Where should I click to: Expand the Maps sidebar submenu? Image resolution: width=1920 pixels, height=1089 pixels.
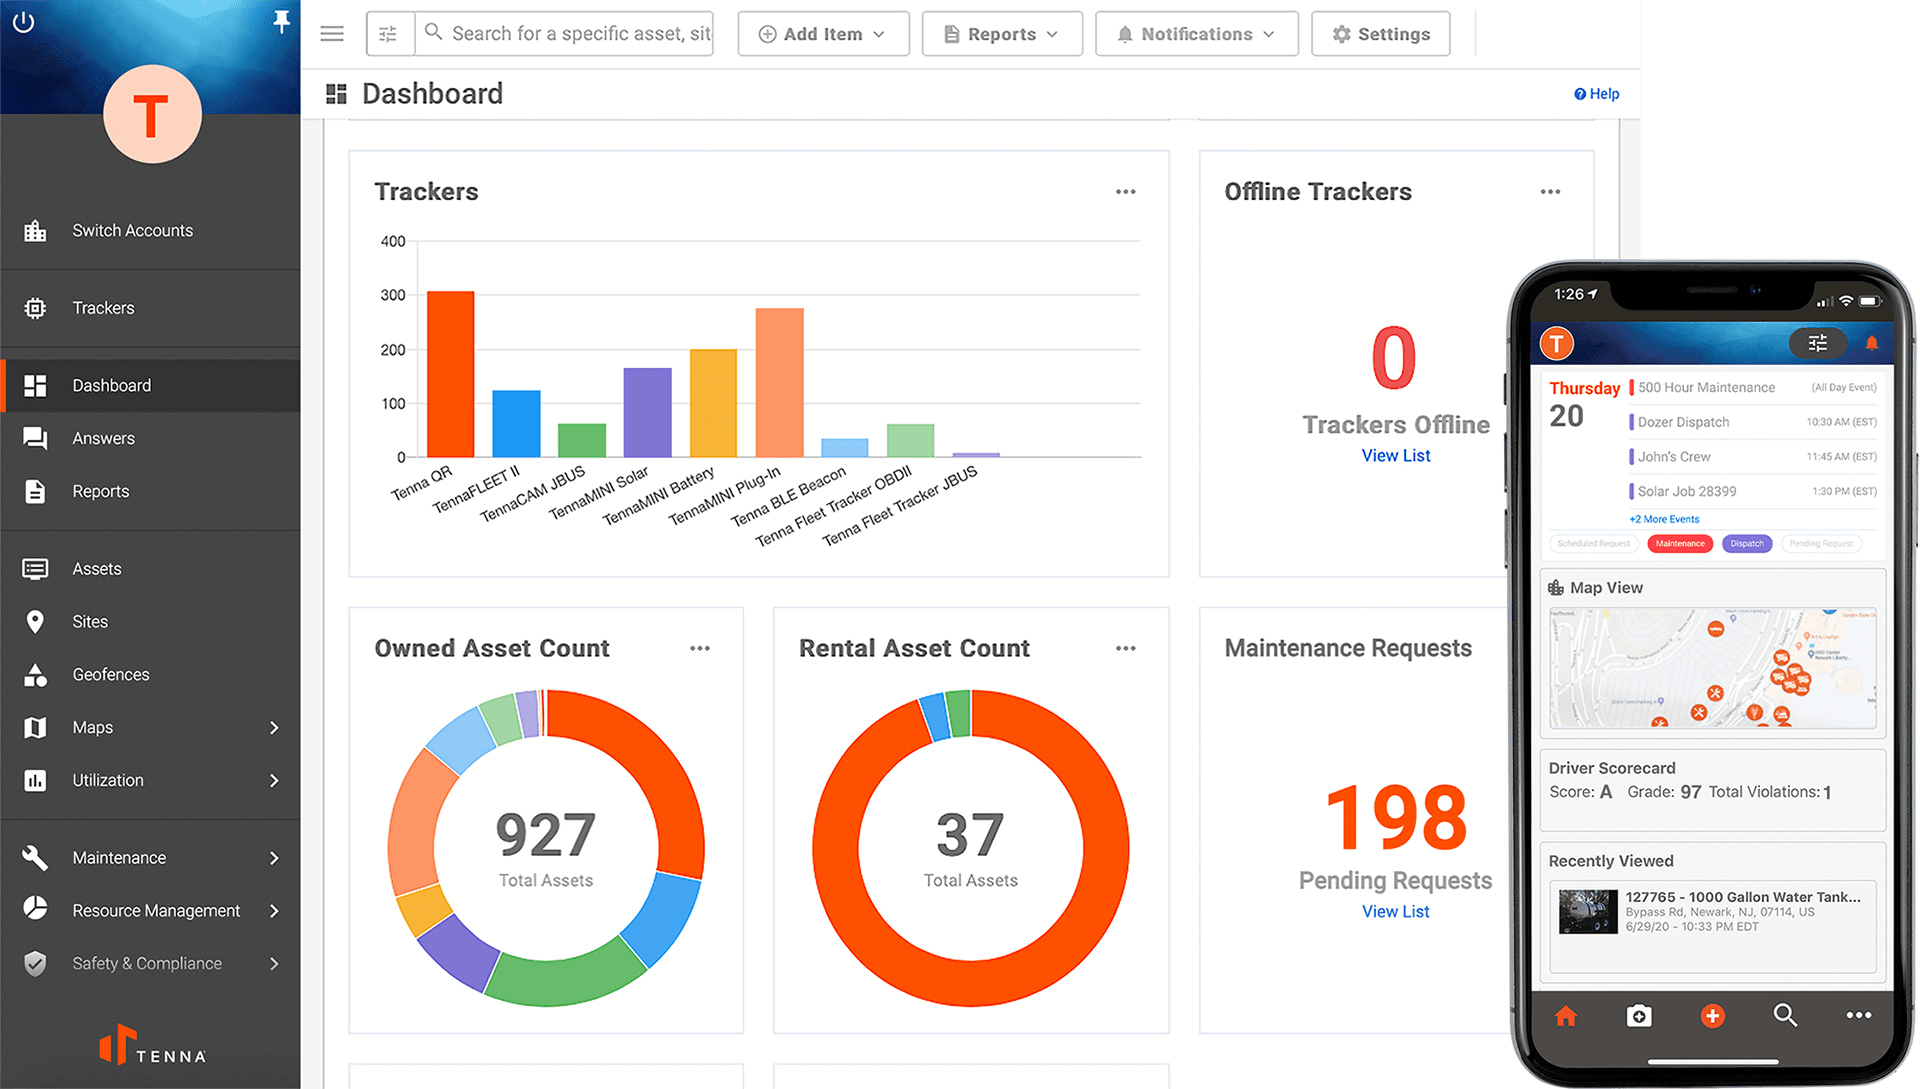(x=274, y=728)
